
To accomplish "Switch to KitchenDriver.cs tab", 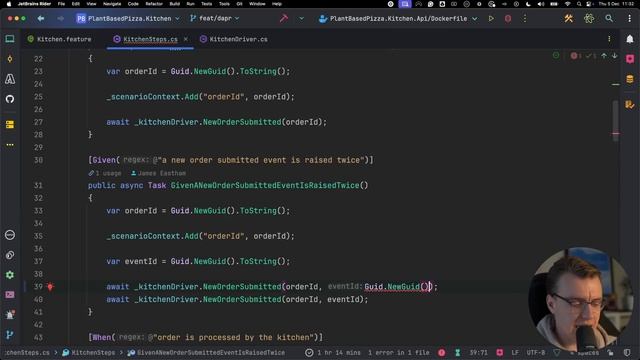I will pos(234,39).
